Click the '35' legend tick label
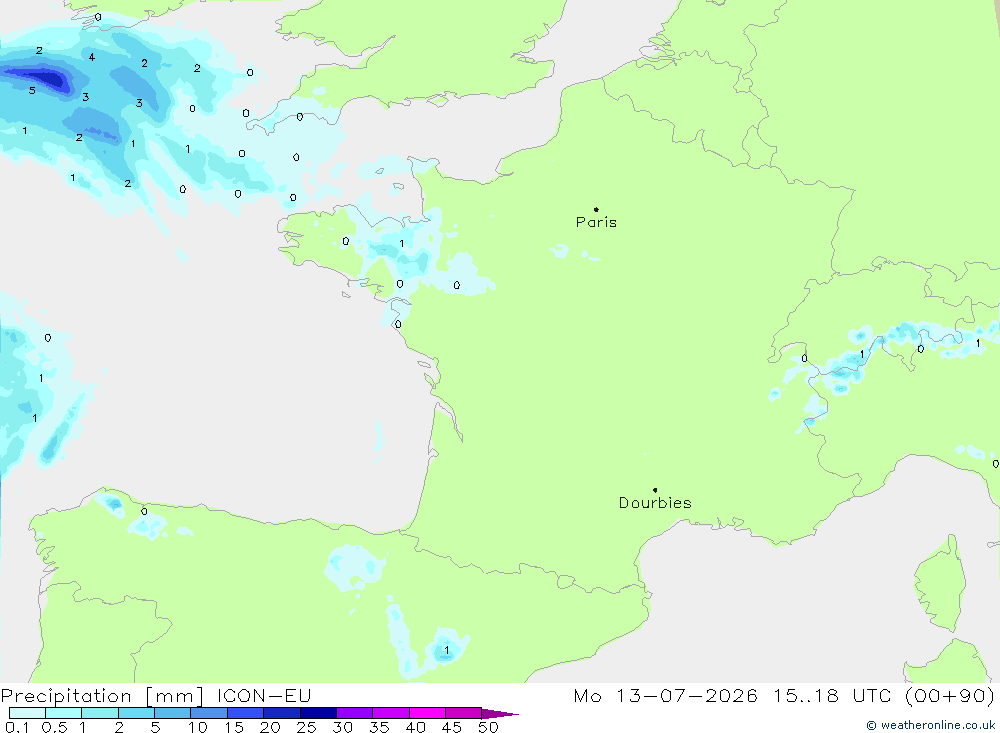 tap(379, 727)
